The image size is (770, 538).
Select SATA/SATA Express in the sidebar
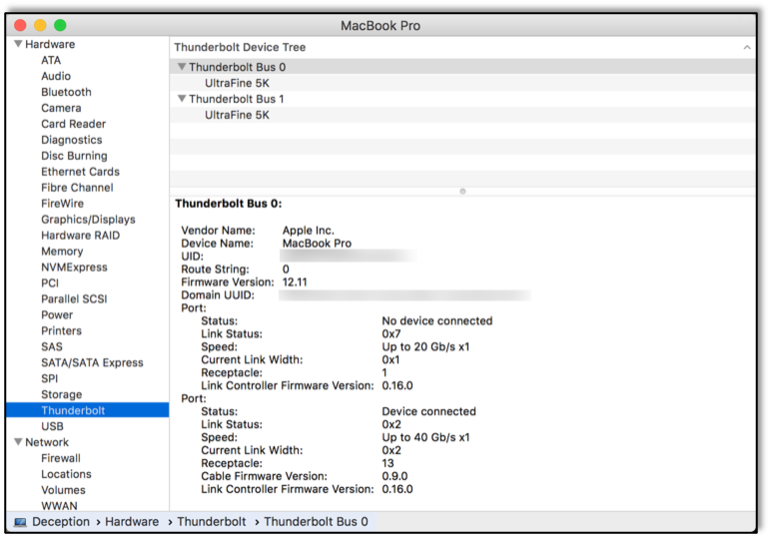tap(92, 363)
